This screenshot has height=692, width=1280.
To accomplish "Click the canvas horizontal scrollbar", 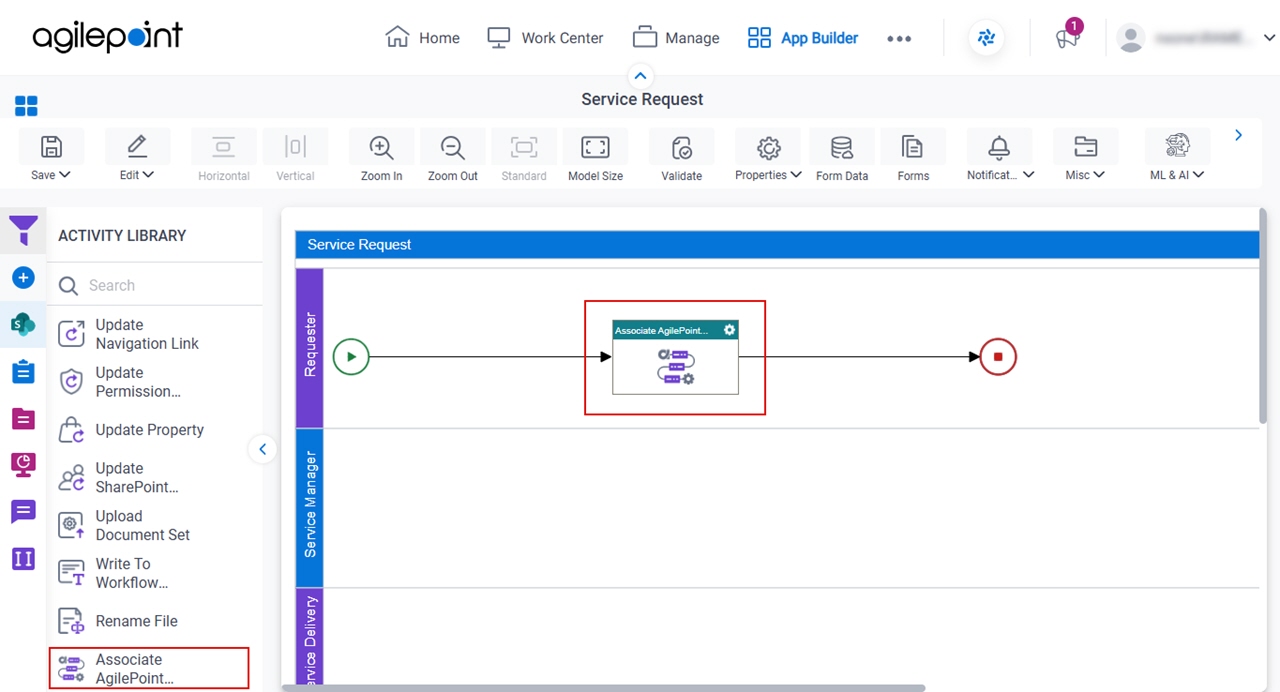I will pos(604,687).
